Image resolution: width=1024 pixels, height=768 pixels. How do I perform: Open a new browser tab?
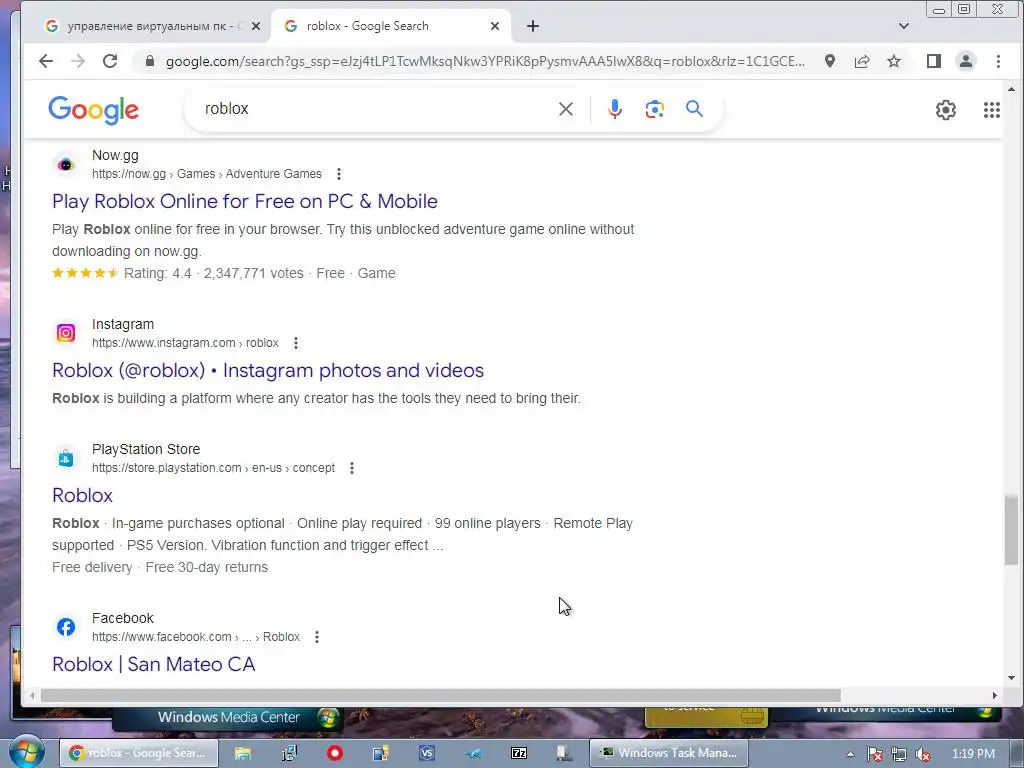(x=533, y=26)
